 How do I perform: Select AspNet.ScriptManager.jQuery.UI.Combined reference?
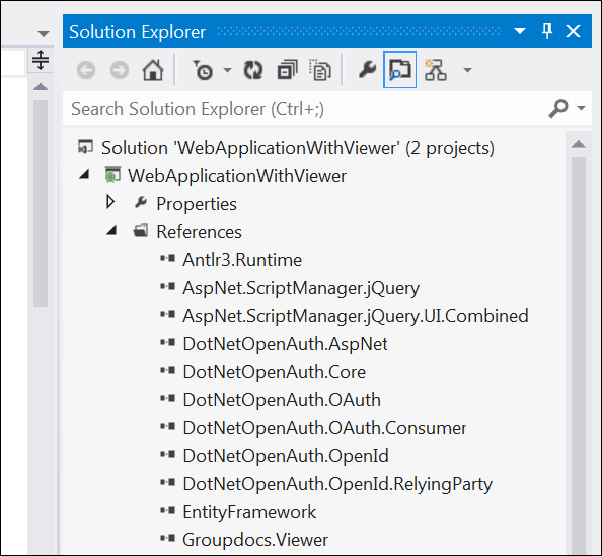(355, 316)
